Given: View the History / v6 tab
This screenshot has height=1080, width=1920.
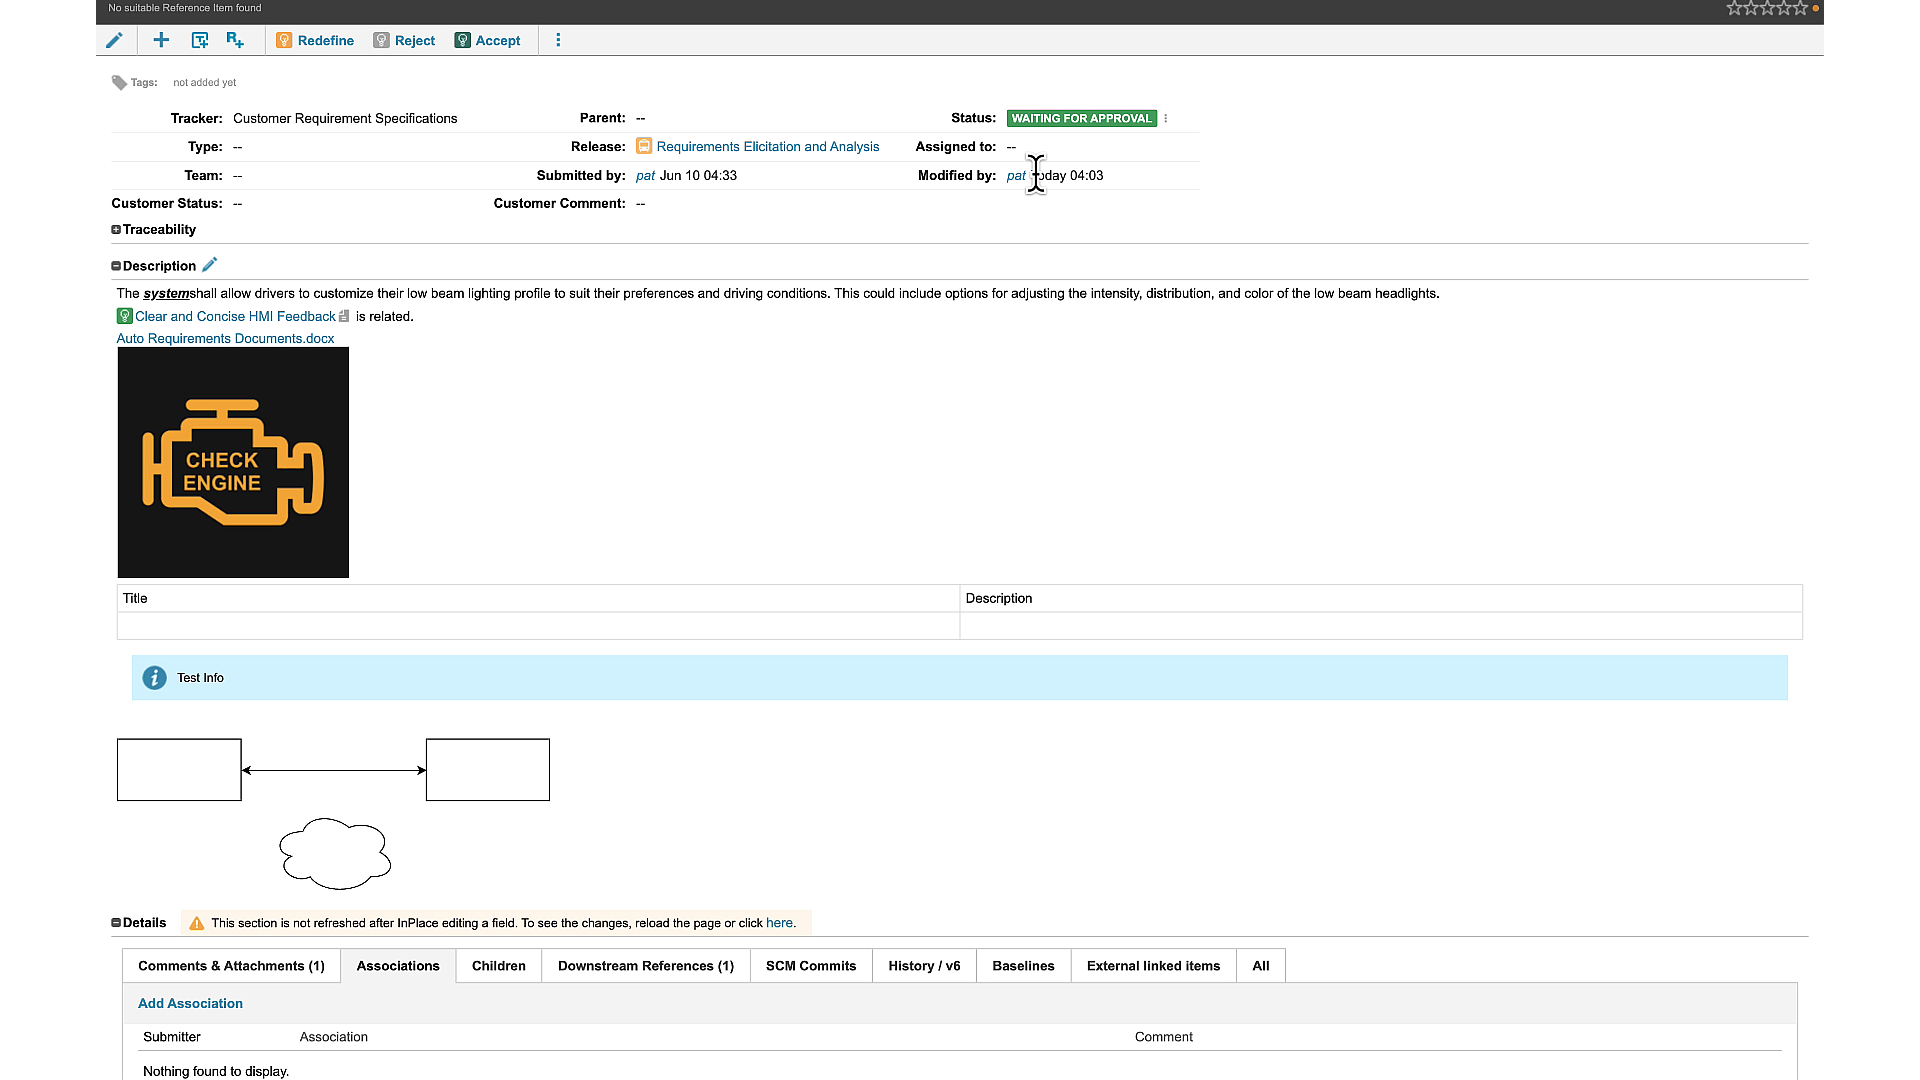Looking at the screenshot, I should [923, 965].
